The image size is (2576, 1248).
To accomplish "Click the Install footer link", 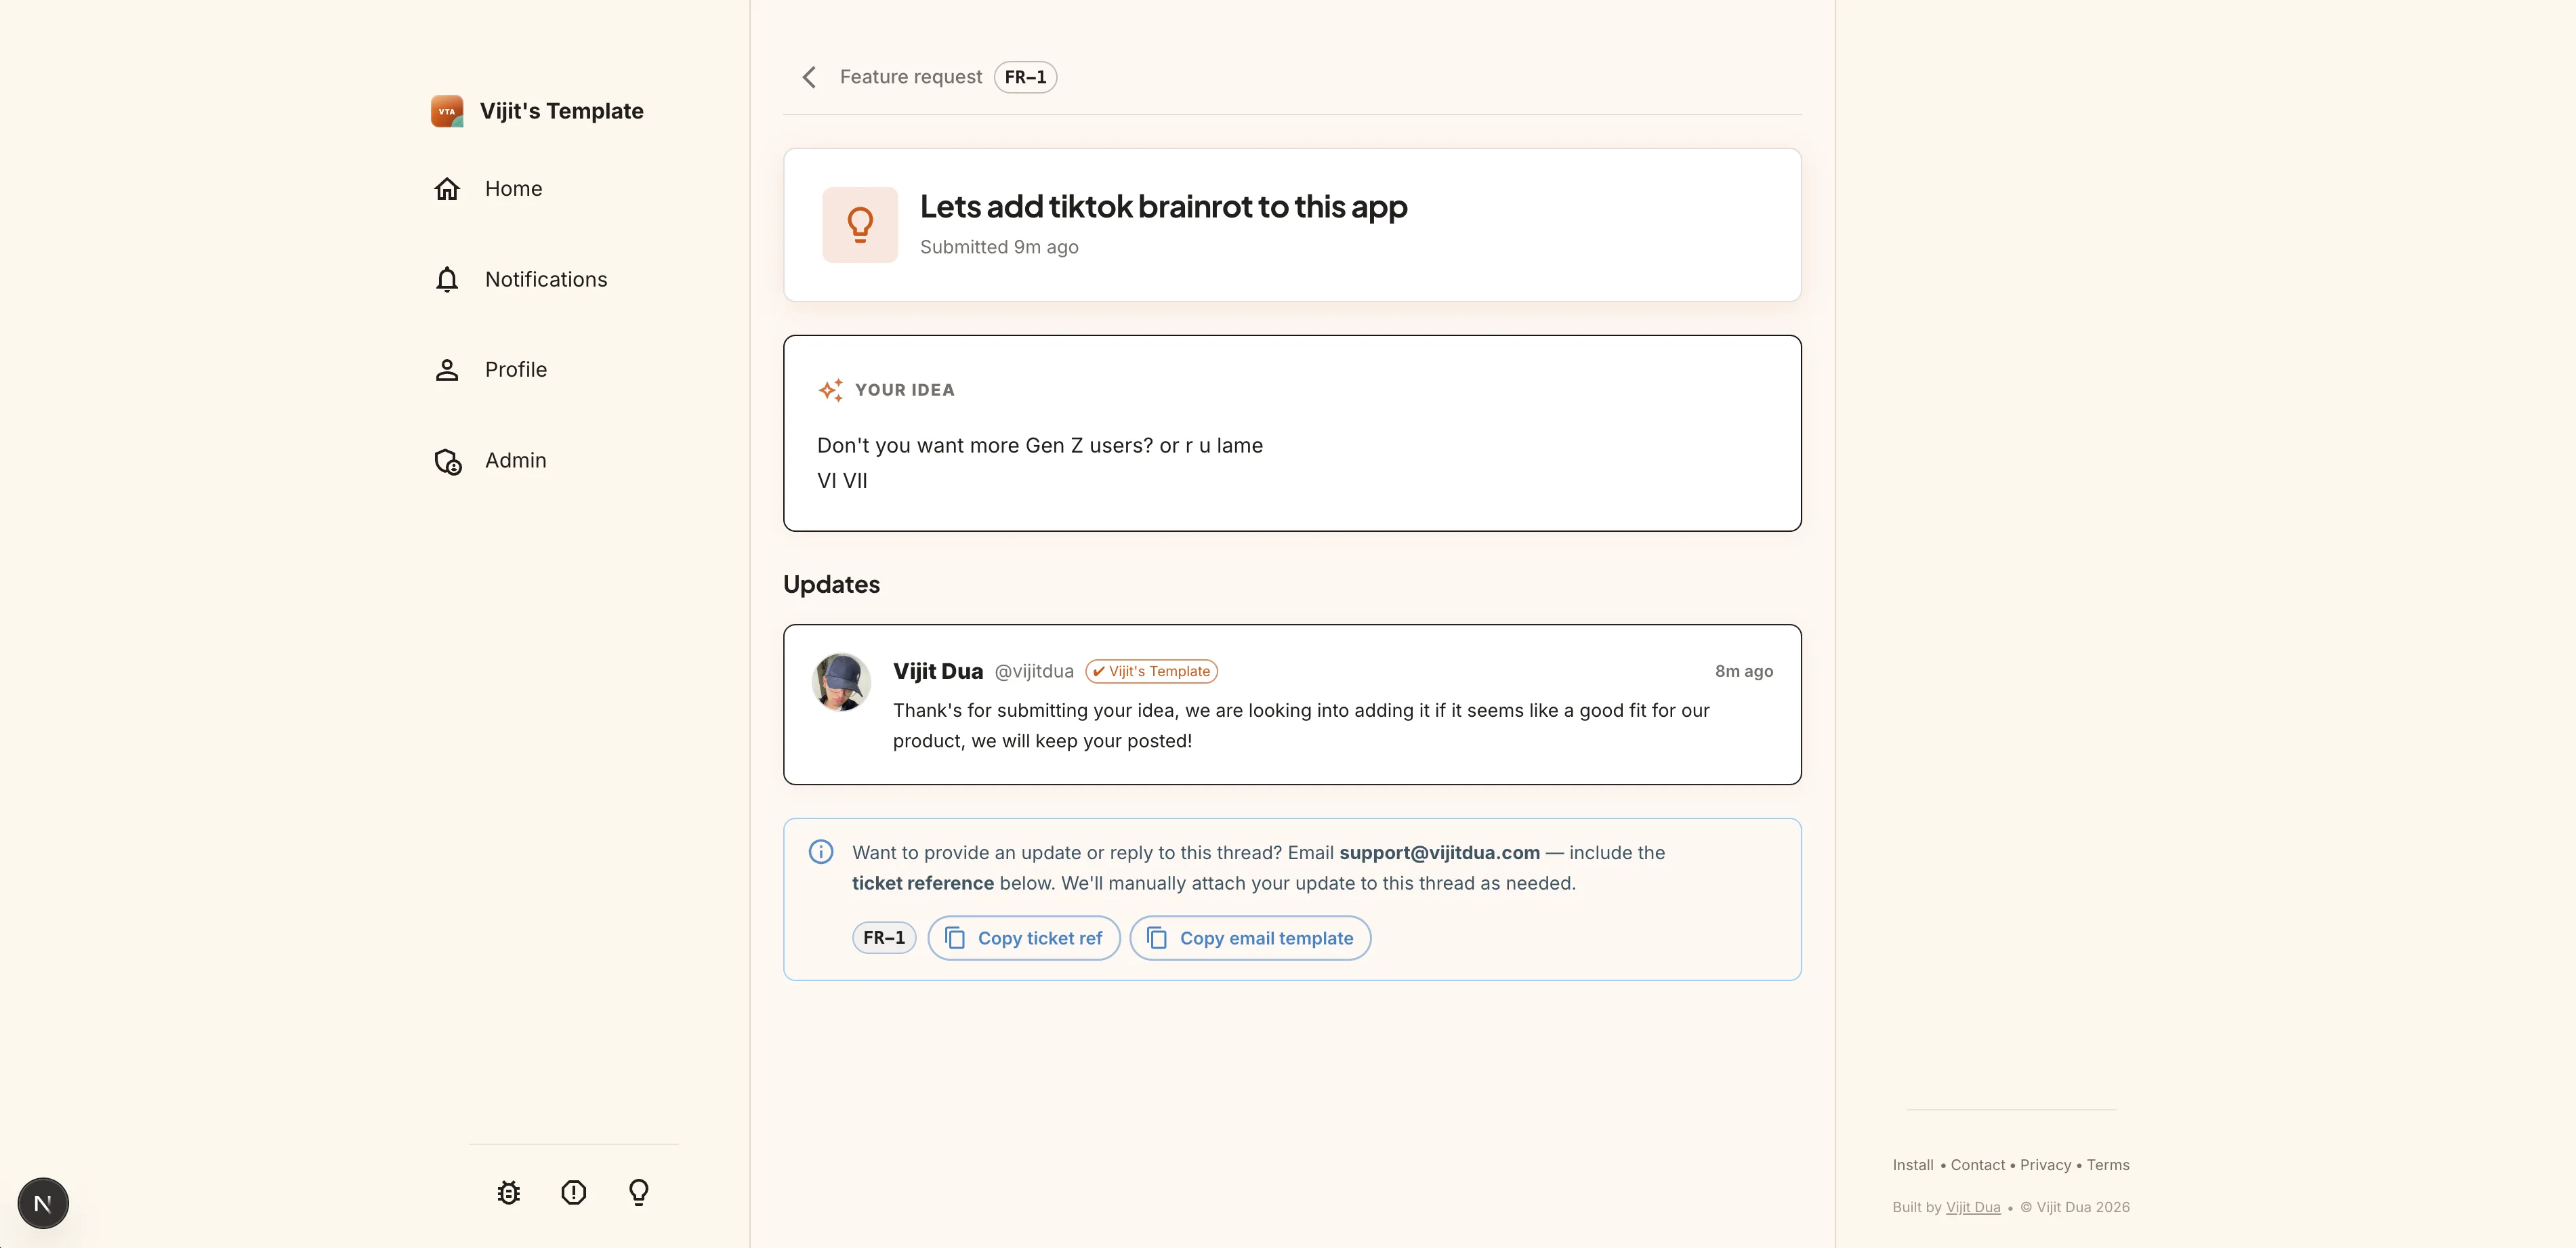I will (1913, 1165).
